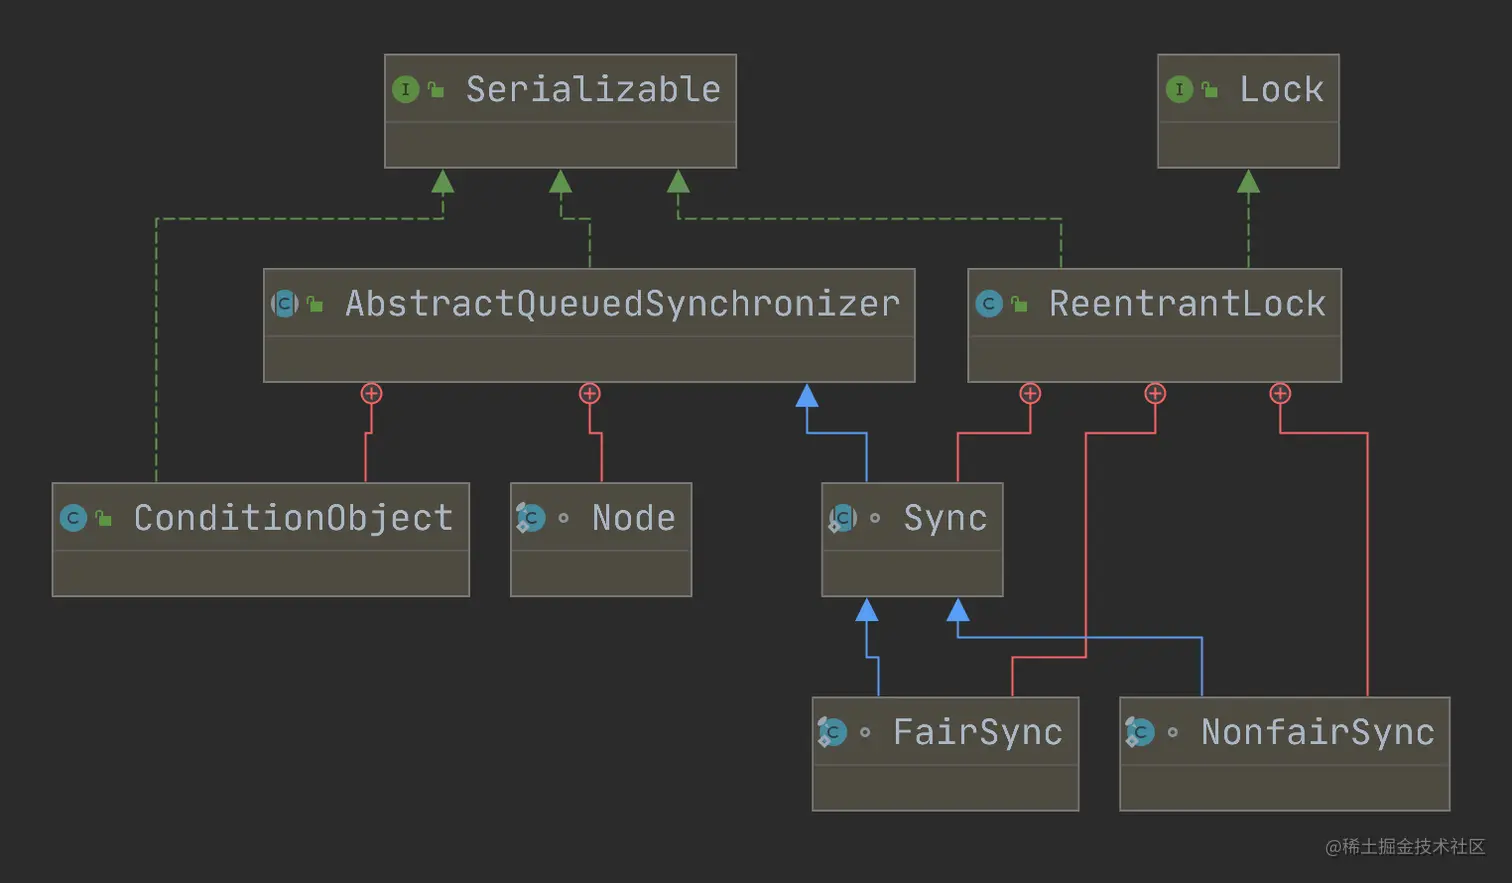
Task: Click the blue inheritance arrow into AbstractQueuedSynchronizer
Action: tap(807, 397)
